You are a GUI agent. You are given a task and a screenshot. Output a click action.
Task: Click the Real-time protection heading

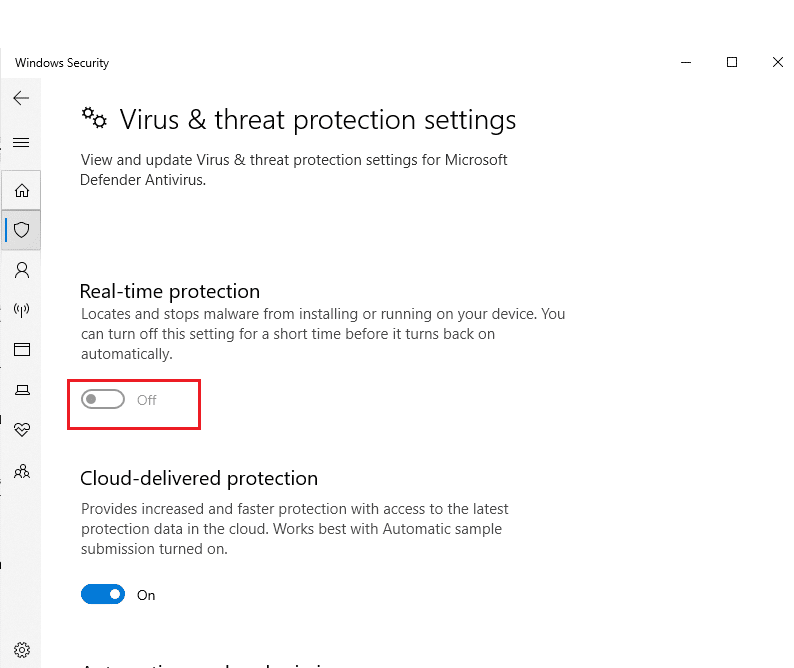[x=170, y=291]
